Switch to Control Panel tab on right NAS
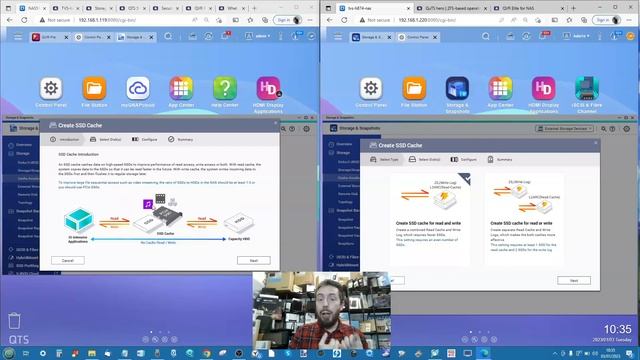640x360 pixels. 418,37
